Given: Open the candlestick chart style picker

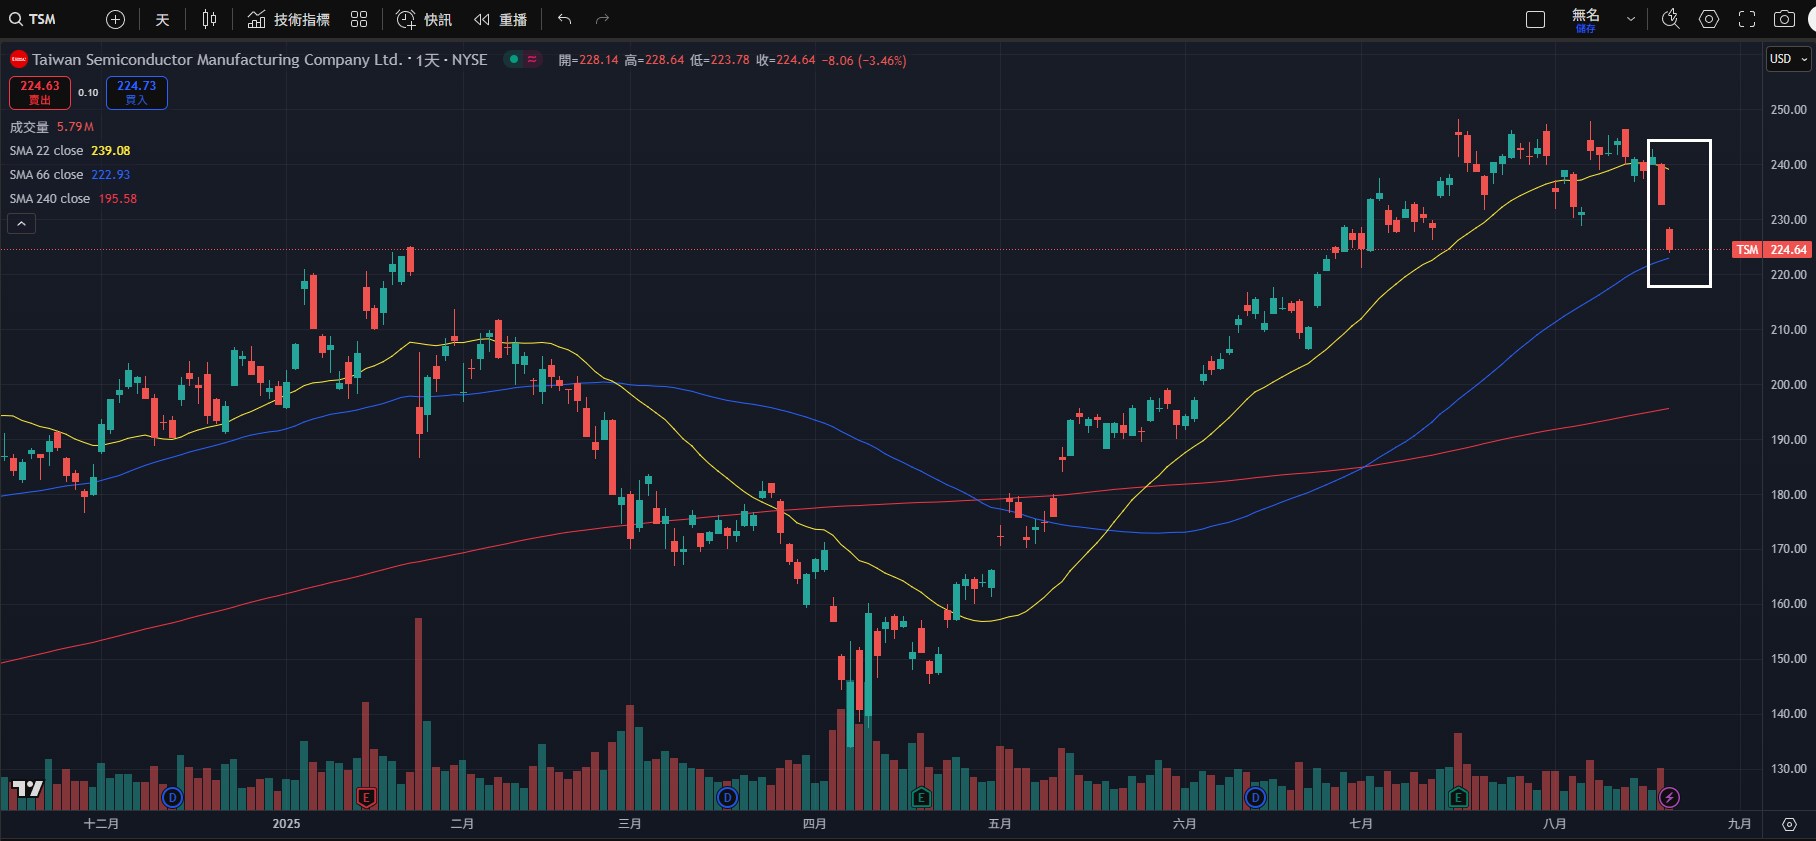Looking at the screenshot, I should [209, 19].
